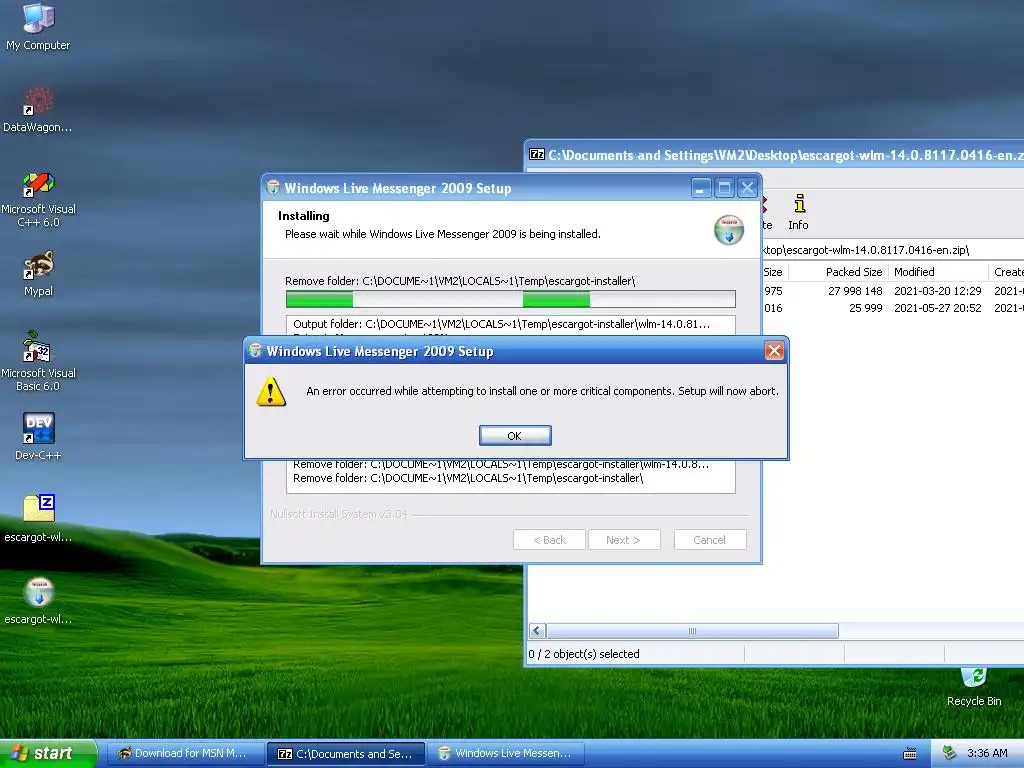Minimize the Windows Live Messenger Setup window
Image resolution: width=1024 pixels, height=768 pixels.
701,188
